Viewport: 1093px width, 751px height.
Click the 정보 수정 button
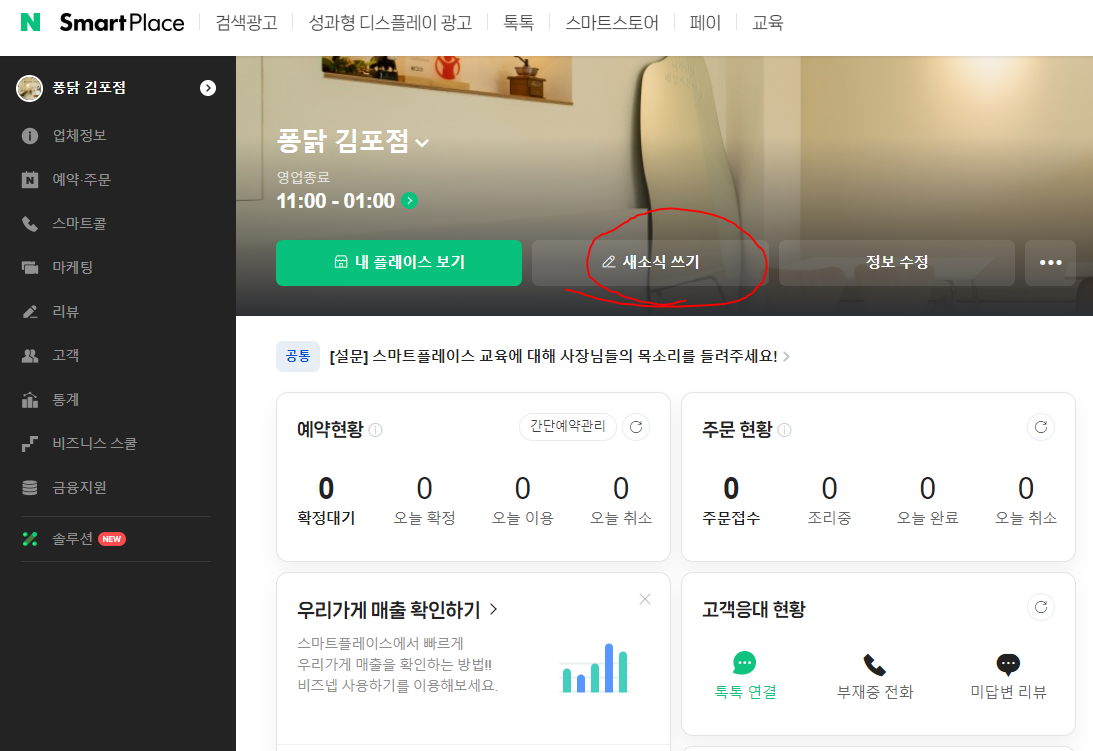pos(896,263)
